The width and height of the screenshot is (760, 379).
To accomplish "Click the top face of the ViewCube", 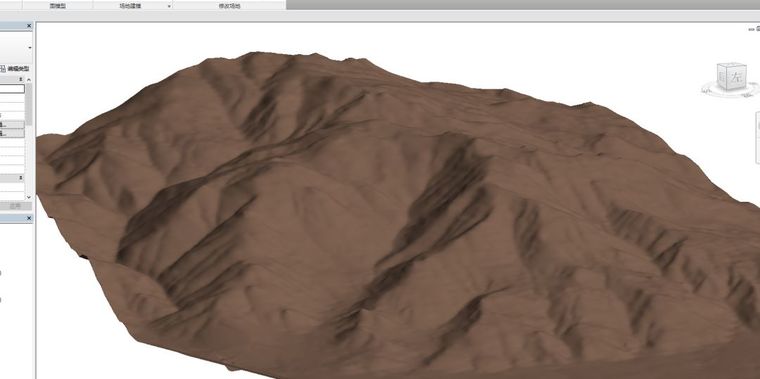I will coord(732,65).
